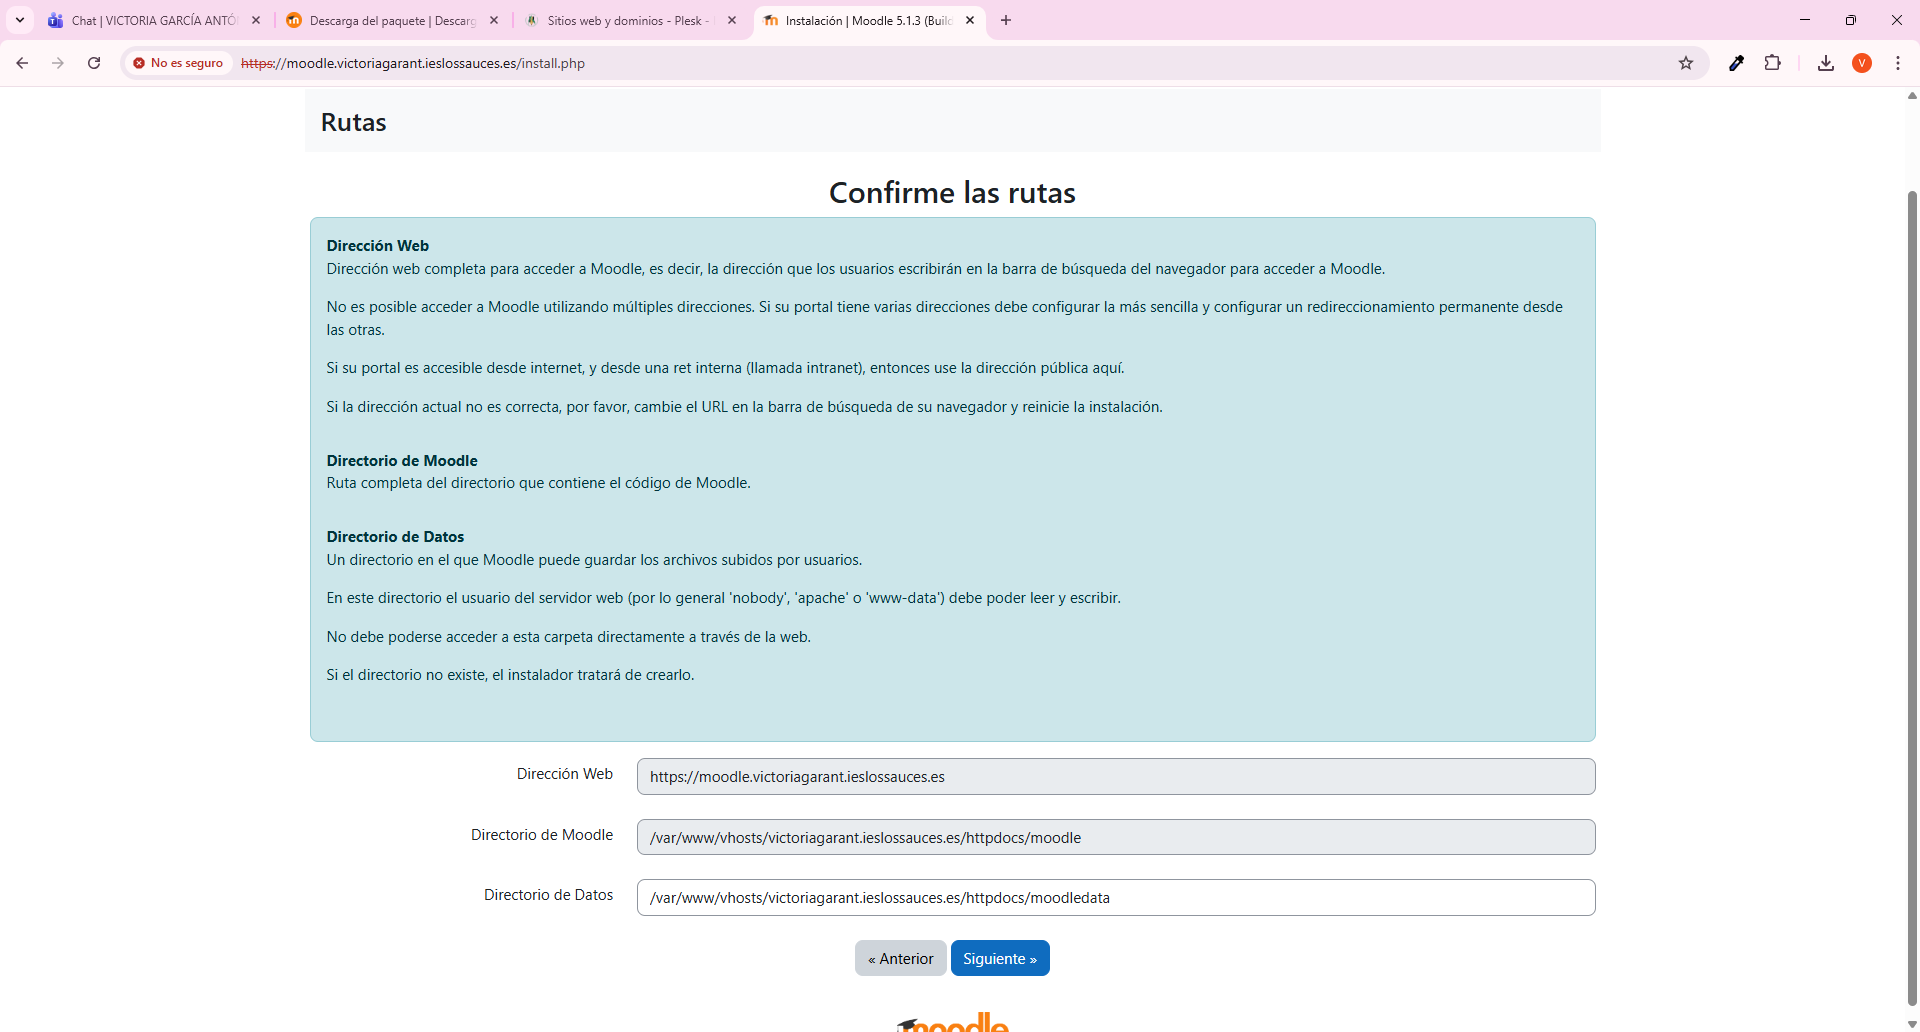Click the page vertical scrollbar
This screenshot has width=1920, height=1032.
(1912, 597)
